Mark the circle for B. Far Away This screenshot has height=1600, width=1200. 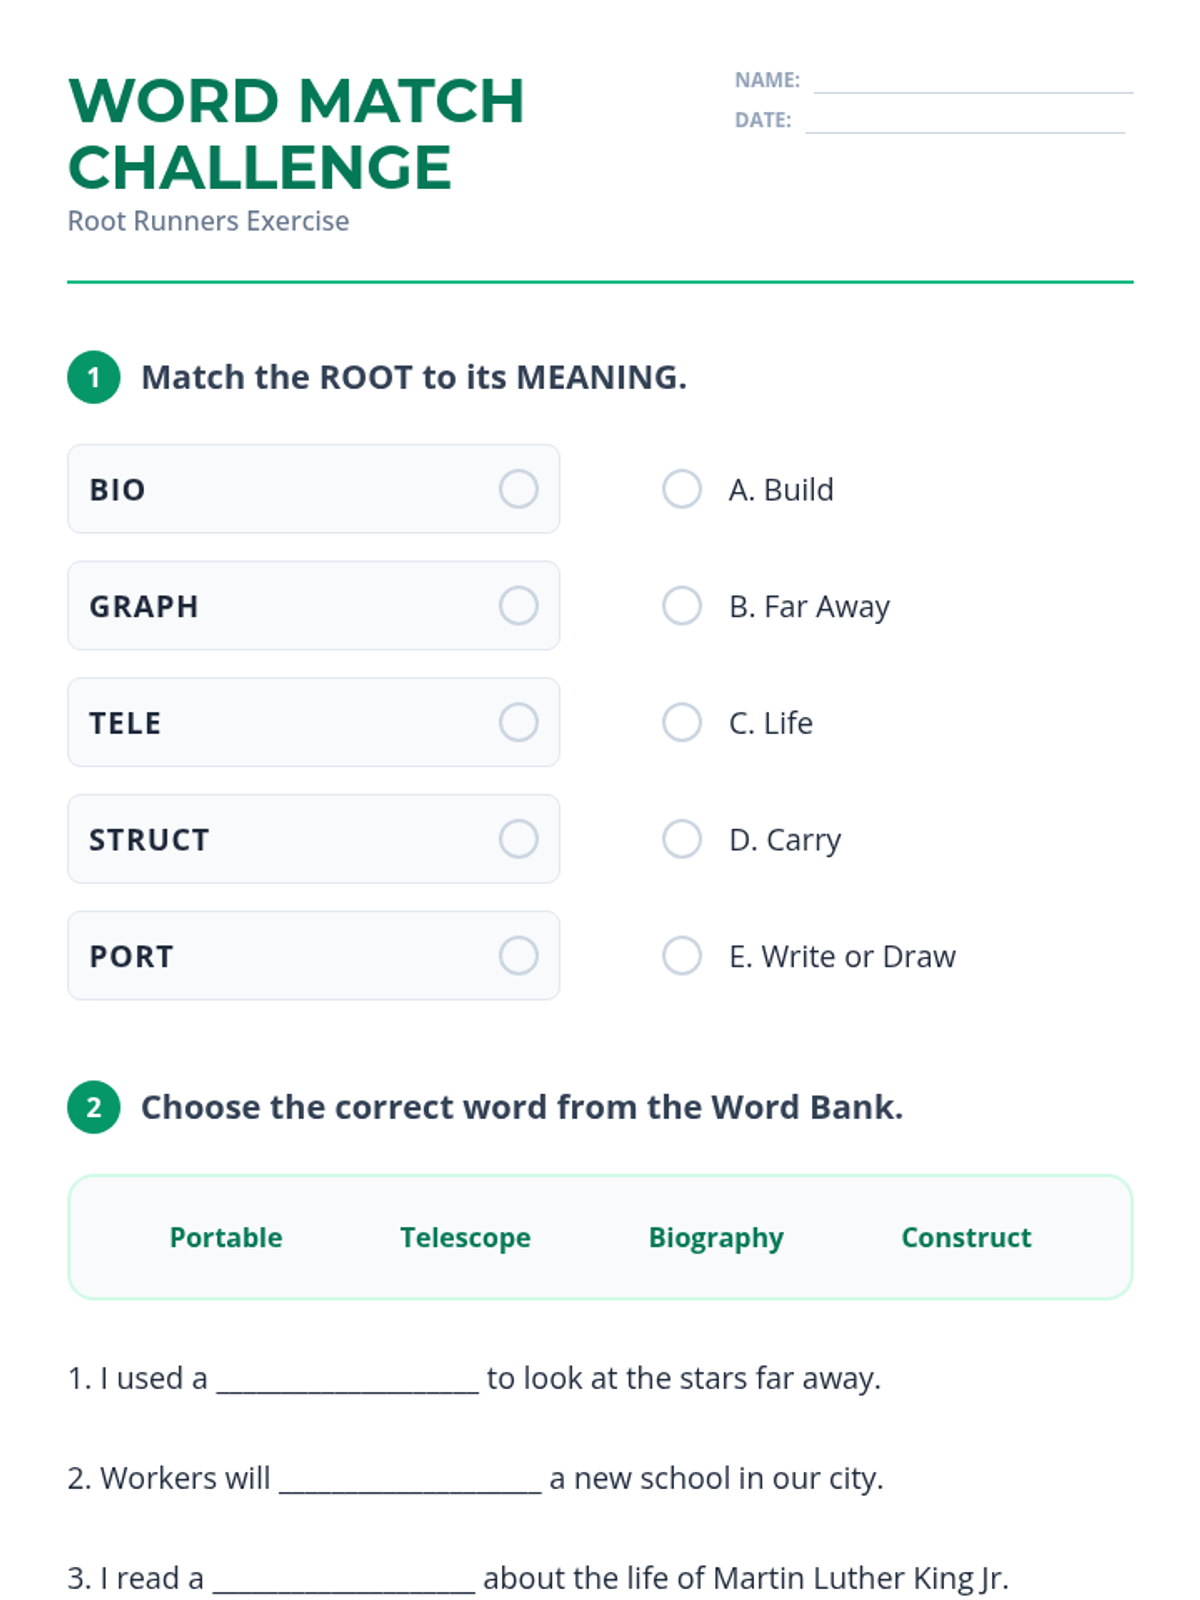682,606
